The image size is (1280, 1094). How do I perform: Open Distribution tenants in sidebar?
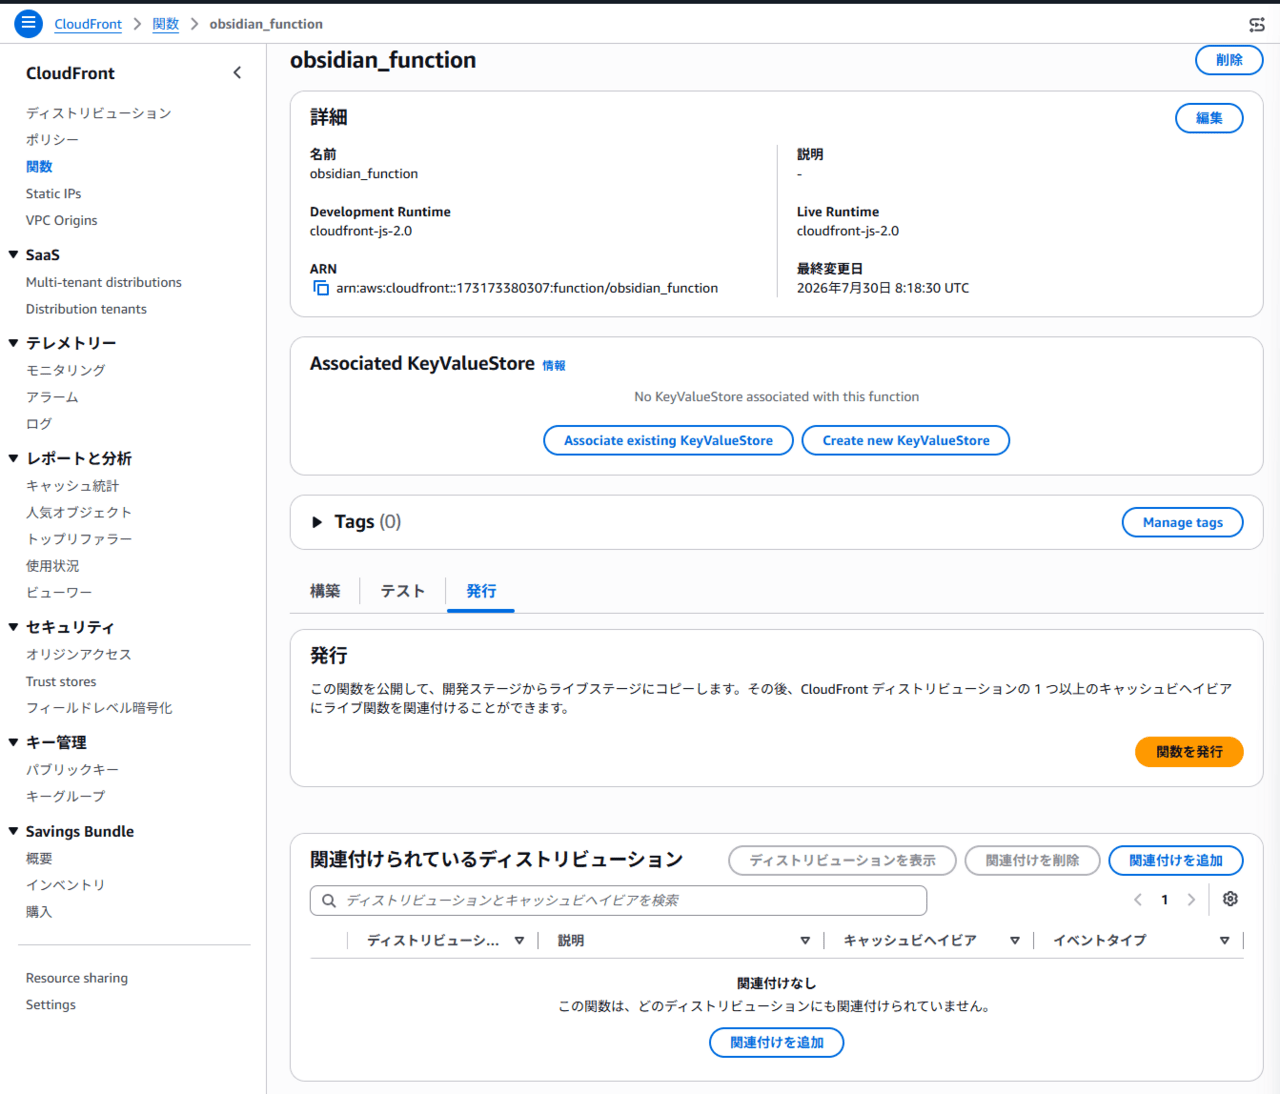(86, 310)
